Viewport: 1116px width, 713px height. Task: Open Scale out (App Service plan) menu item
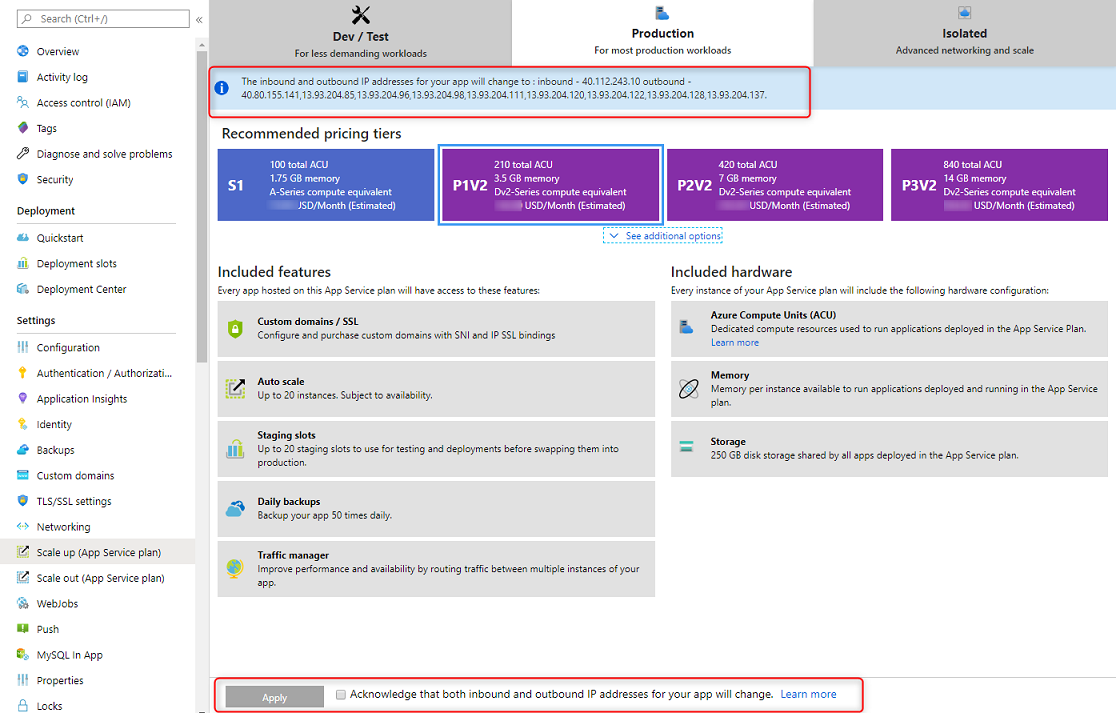click(x=100, y=578)
